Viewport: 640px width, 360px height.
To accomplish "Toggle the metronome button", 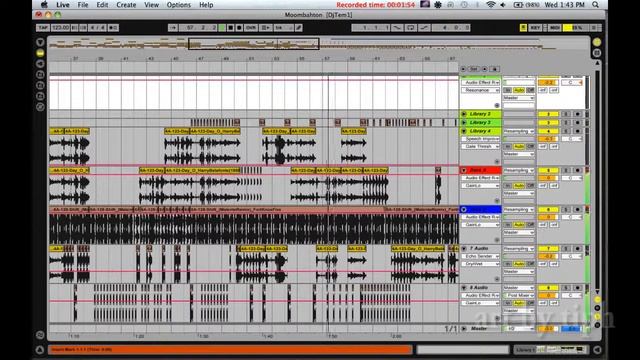I will pos(113,28).
